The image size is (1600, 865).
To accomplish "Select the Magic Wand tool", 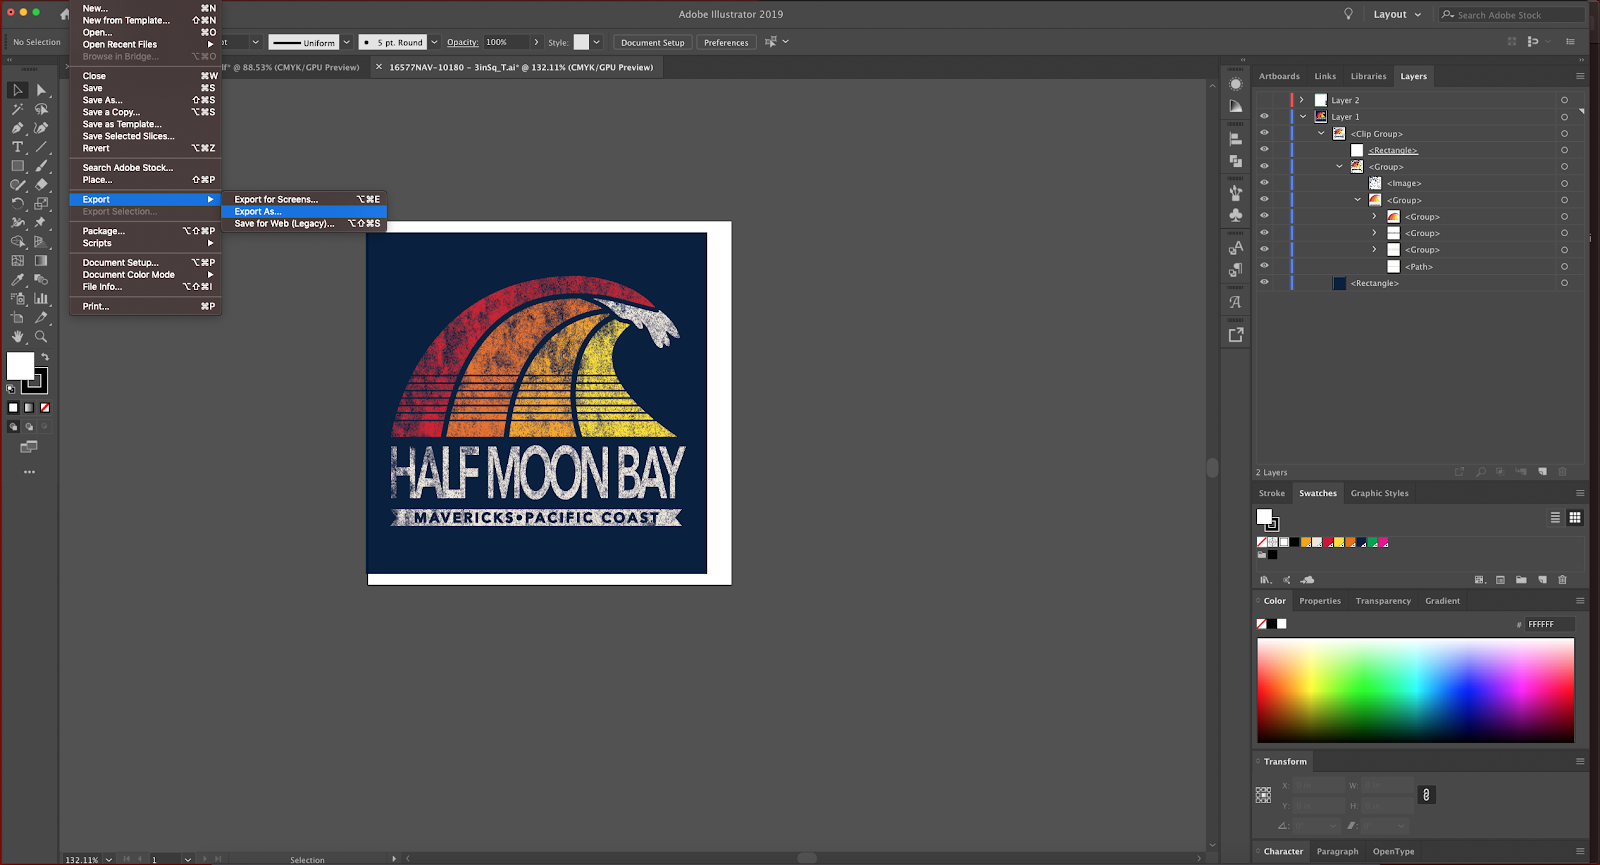I will tap(17, 109).
